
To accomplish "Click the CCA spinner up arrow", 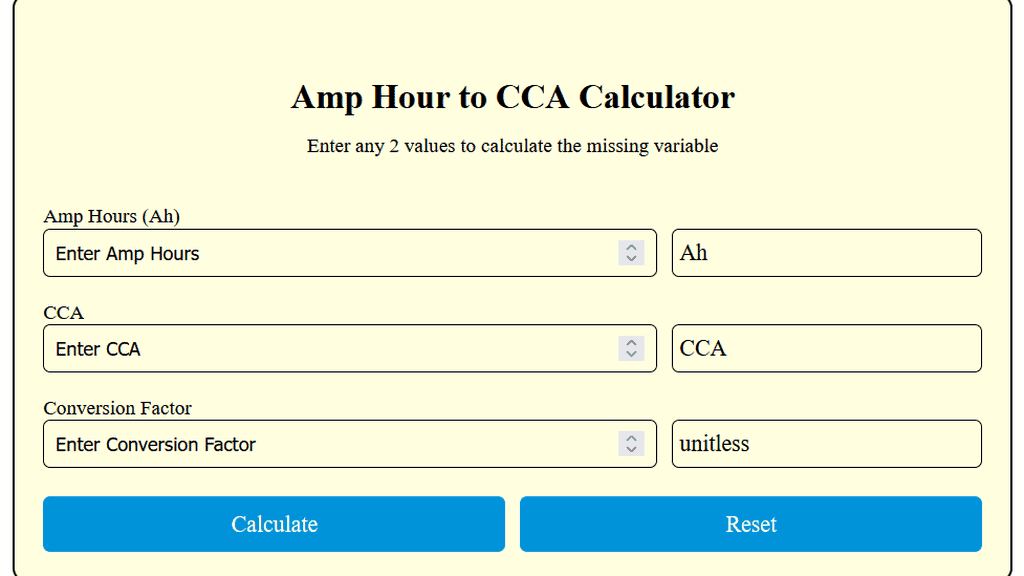I will click(631, 342).
